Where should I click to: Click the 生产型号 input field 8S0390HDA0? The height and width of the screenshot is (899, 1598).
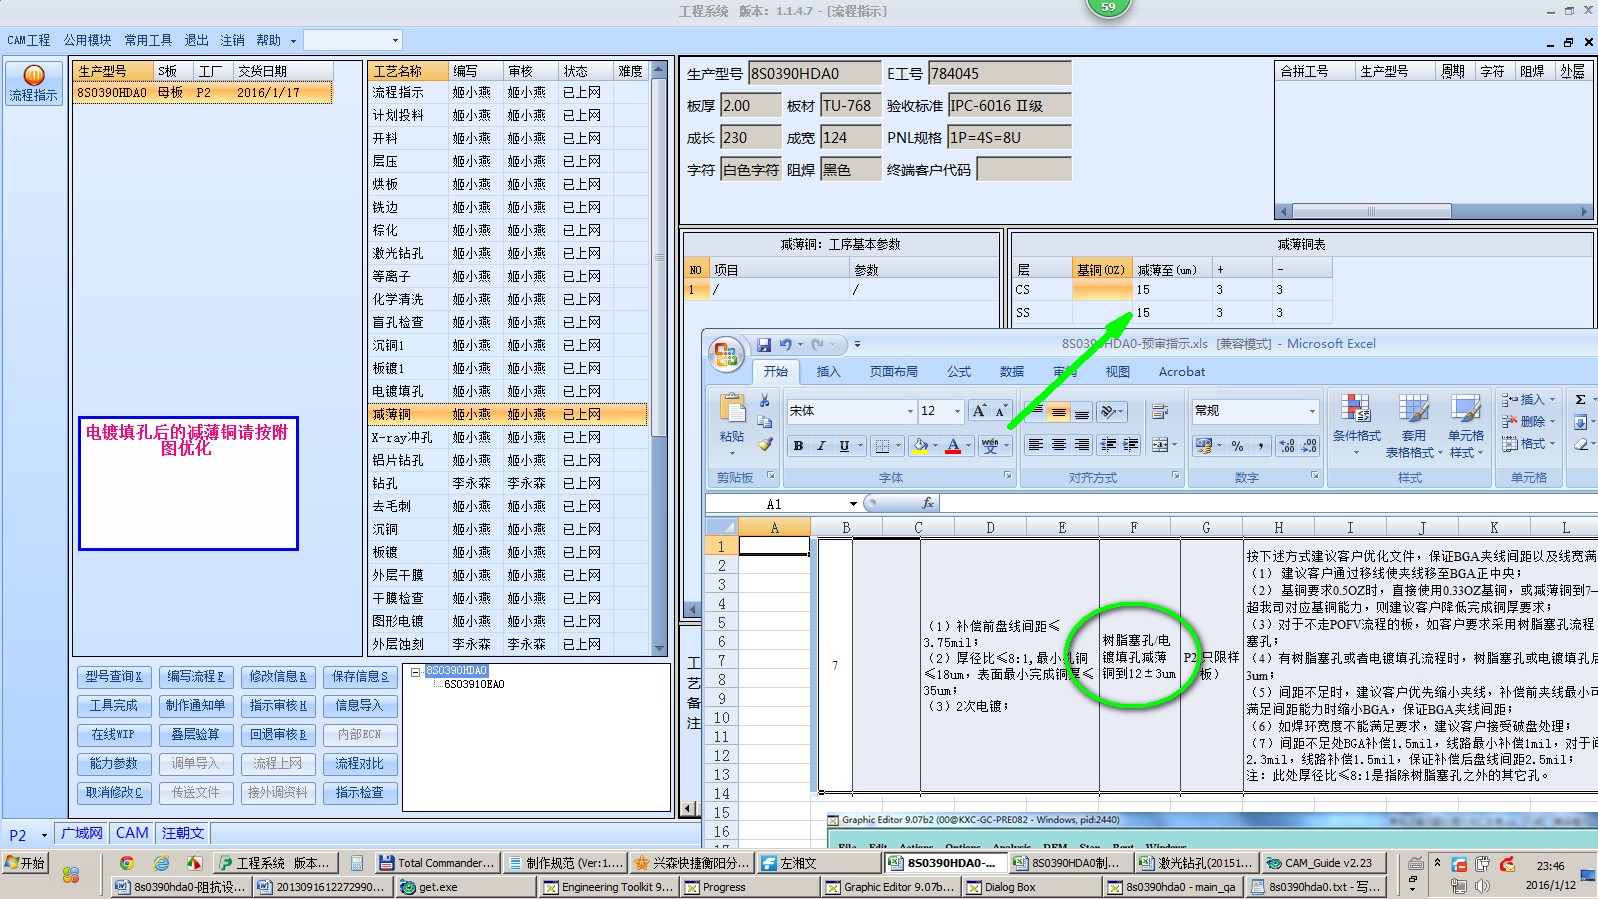pyautogui.click(x=814, y=73)
